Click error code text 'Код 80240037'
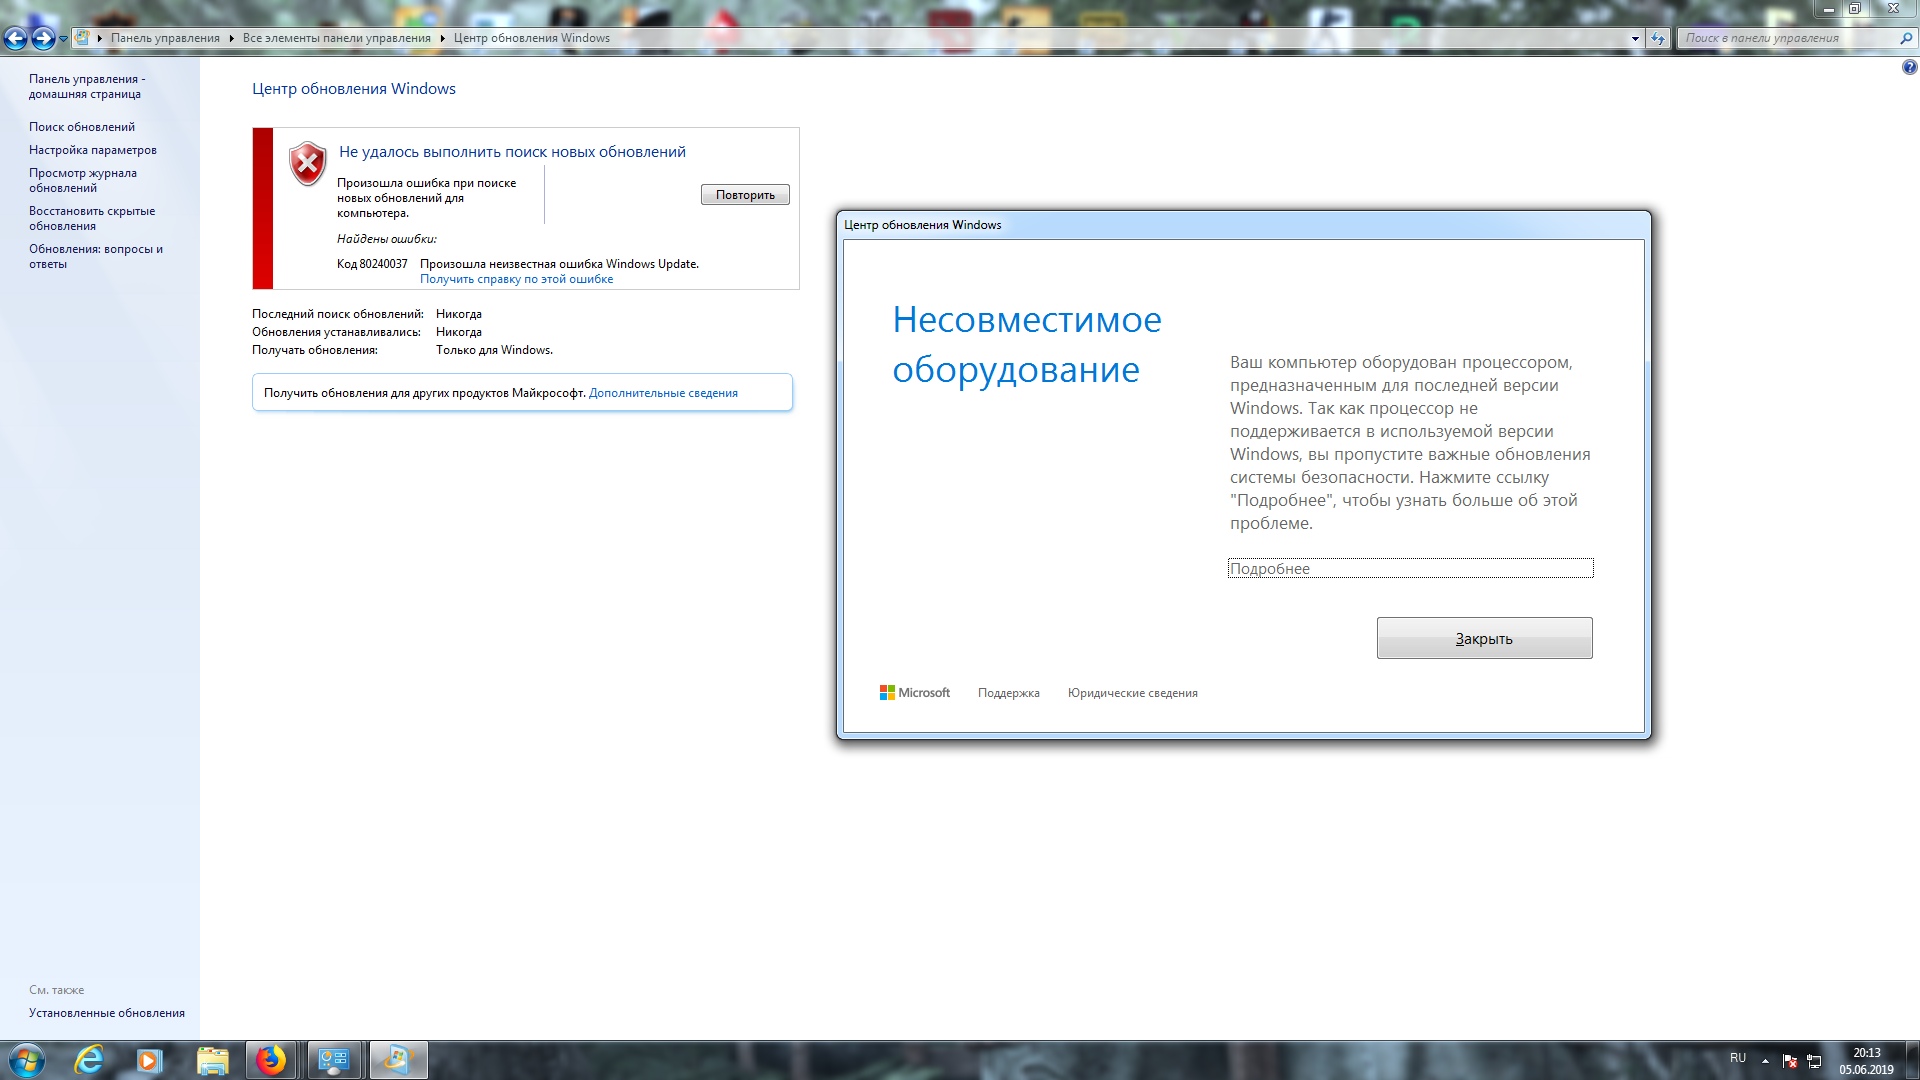Screen dimensions: 1920x1080 click(x=372, y=264)
